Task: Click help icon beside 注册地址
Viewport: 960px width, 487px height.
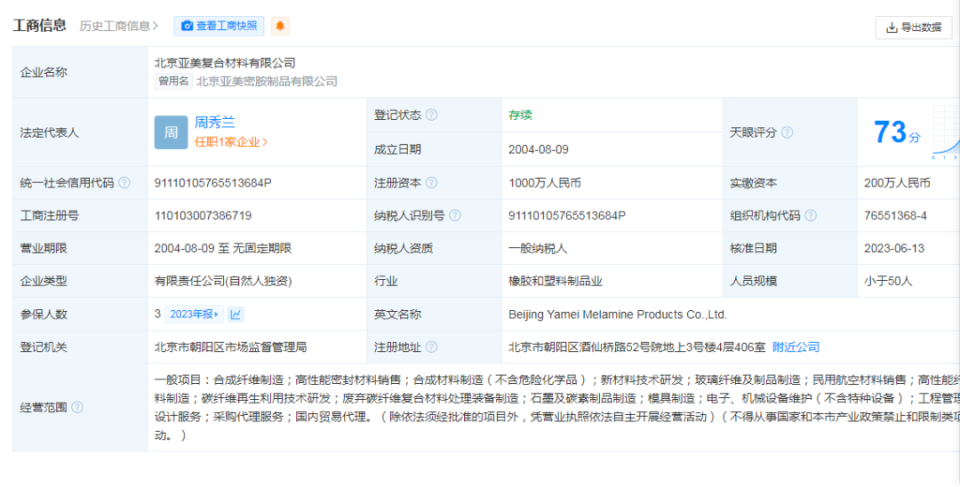Action: (x=432, y=347)
